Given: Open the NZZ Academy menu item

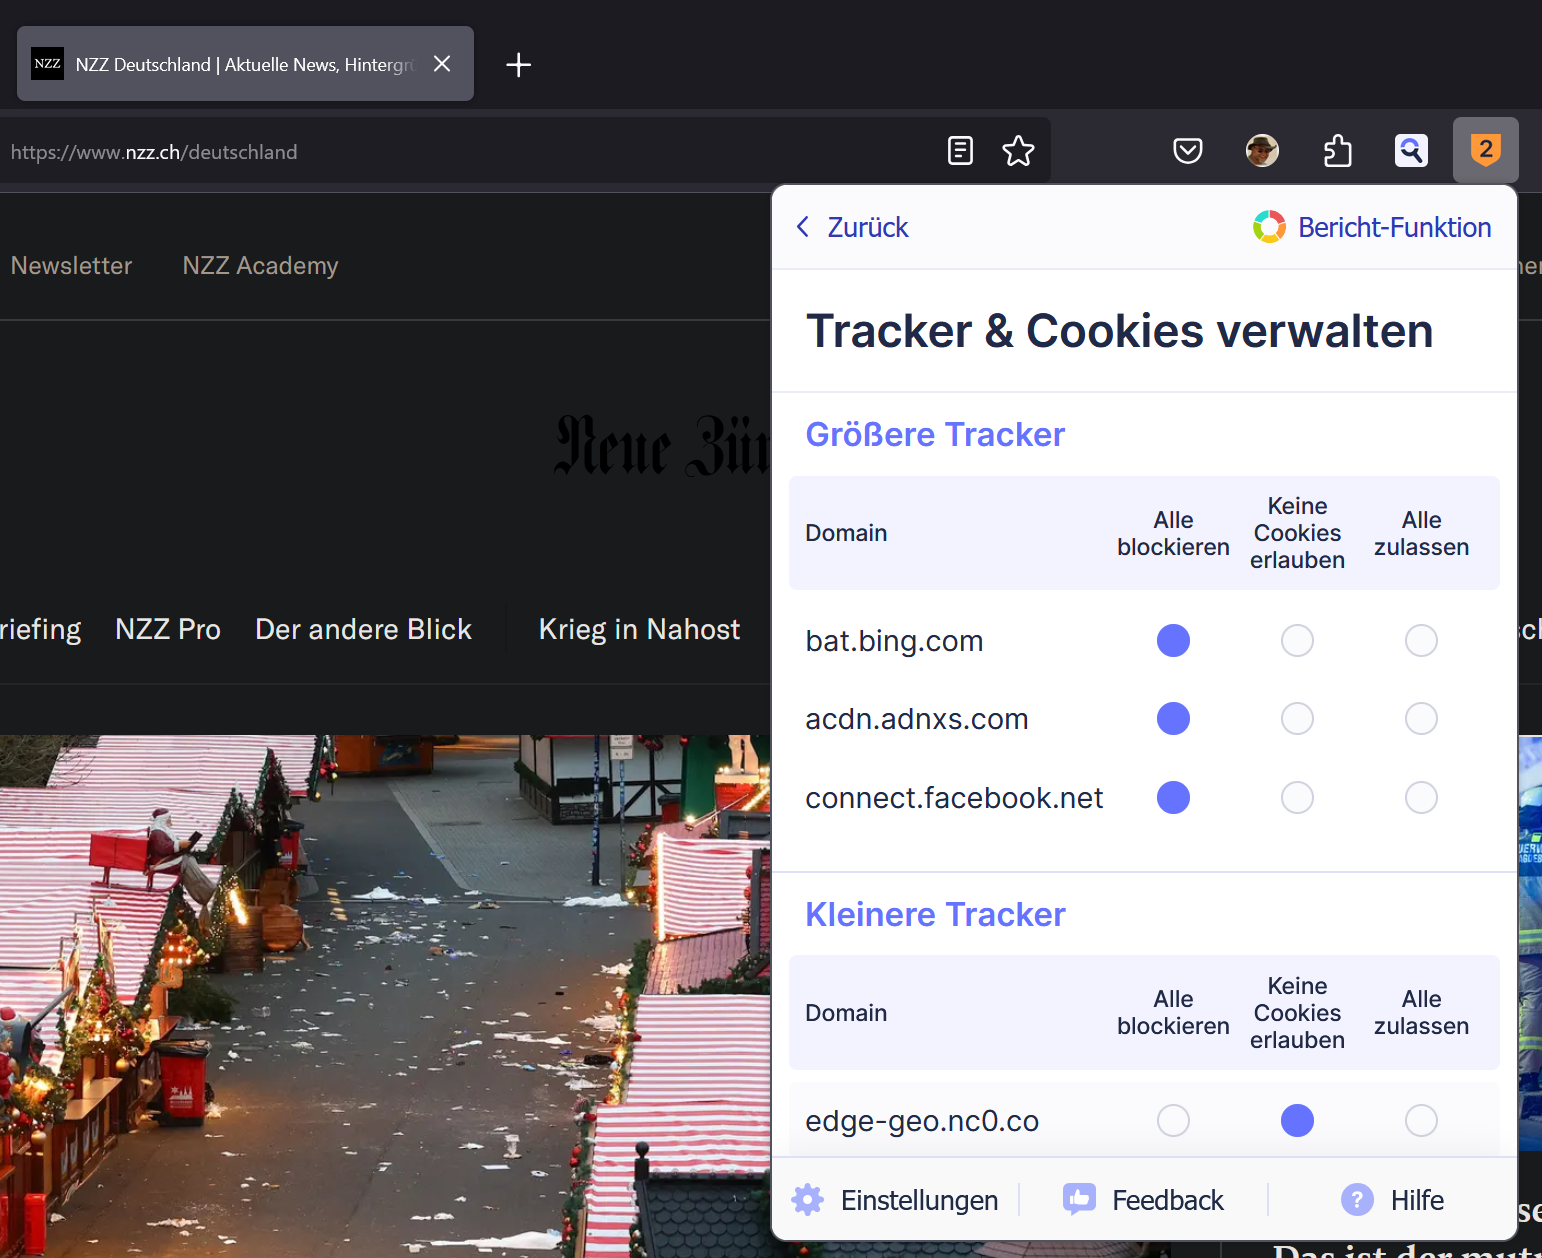Looking at the screenshot, I should [260, 265].
